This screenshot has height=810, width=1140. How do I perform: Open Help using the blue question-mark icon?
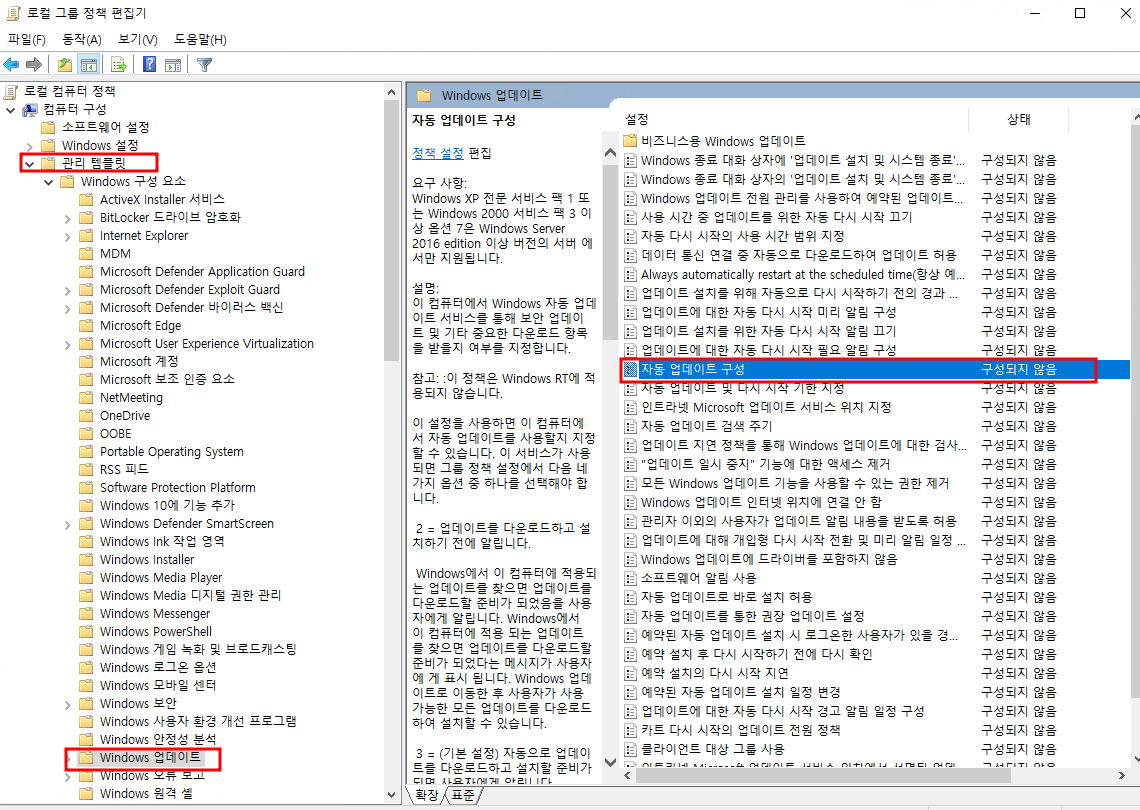(149, 65)
